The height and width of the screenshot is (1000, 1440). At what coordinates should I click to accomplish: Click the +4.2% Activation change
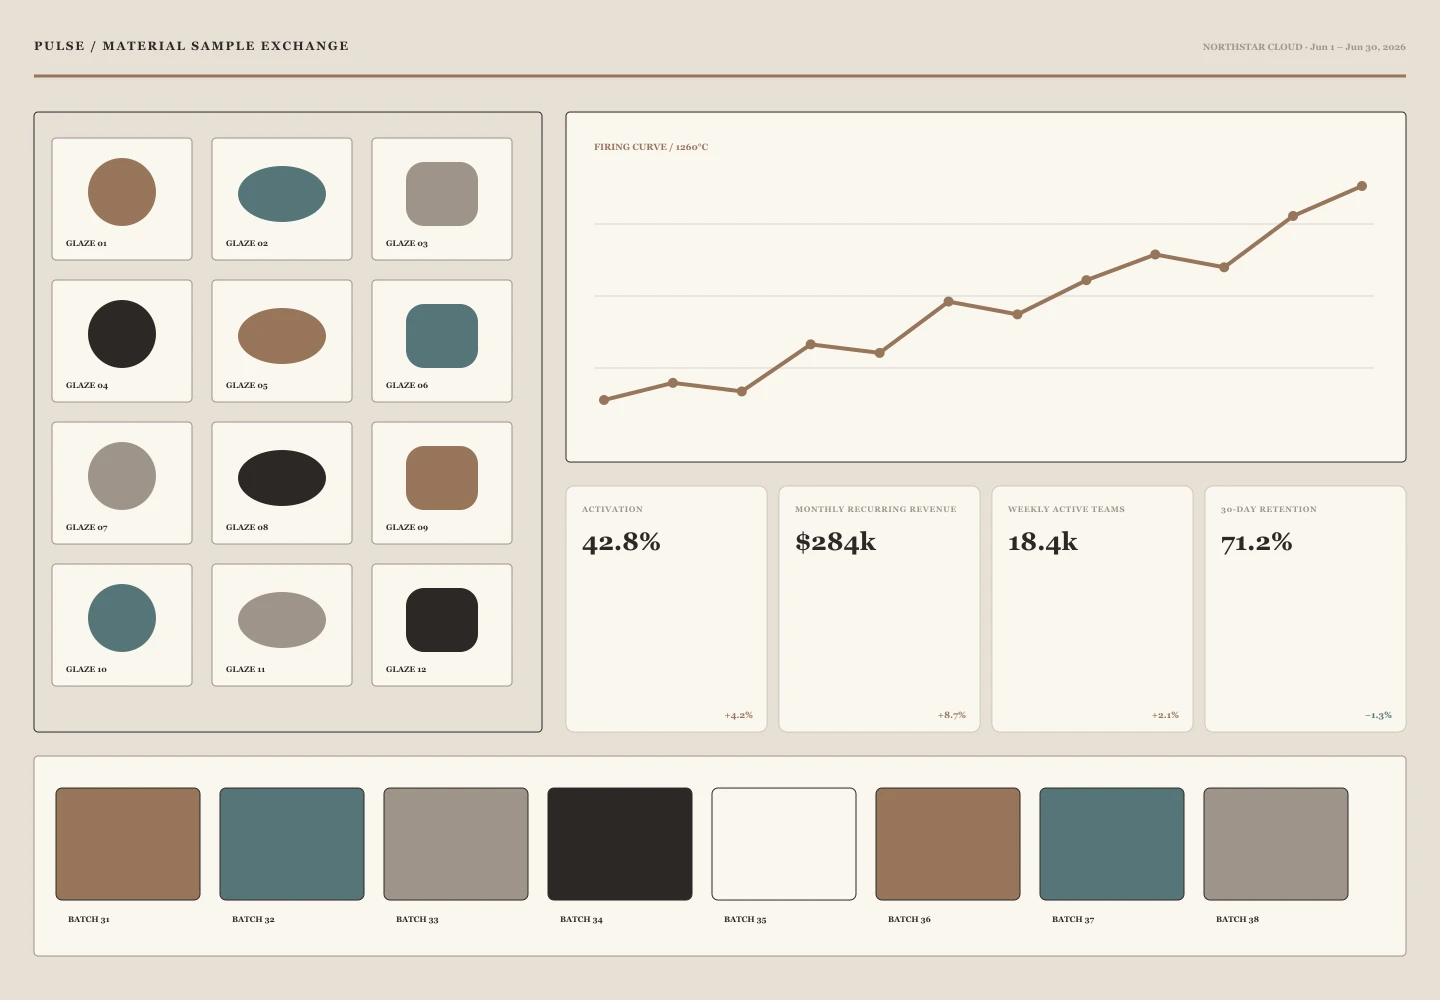tap(739, 715)
